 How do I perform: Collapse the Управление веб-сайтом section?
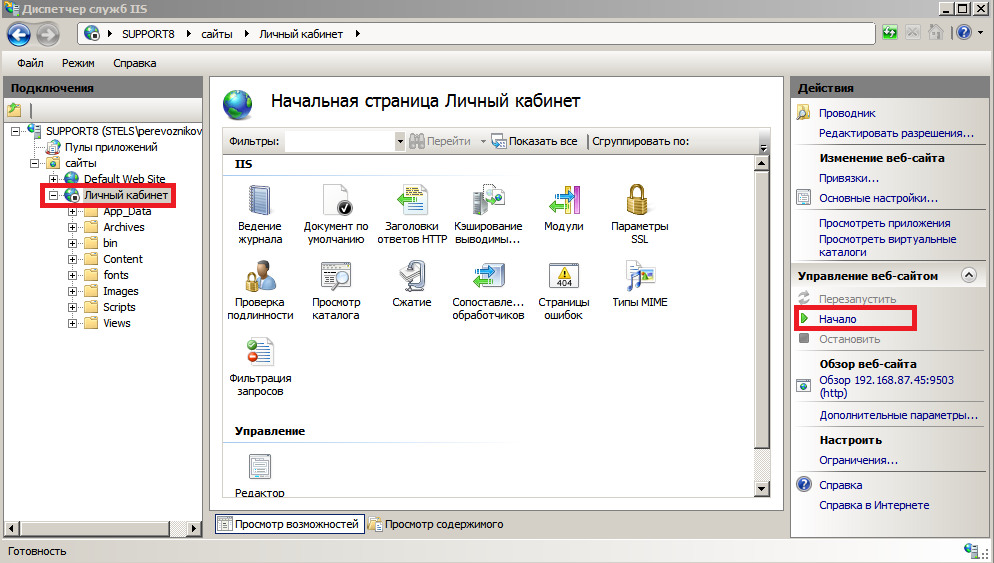click(x=969, y=275)
